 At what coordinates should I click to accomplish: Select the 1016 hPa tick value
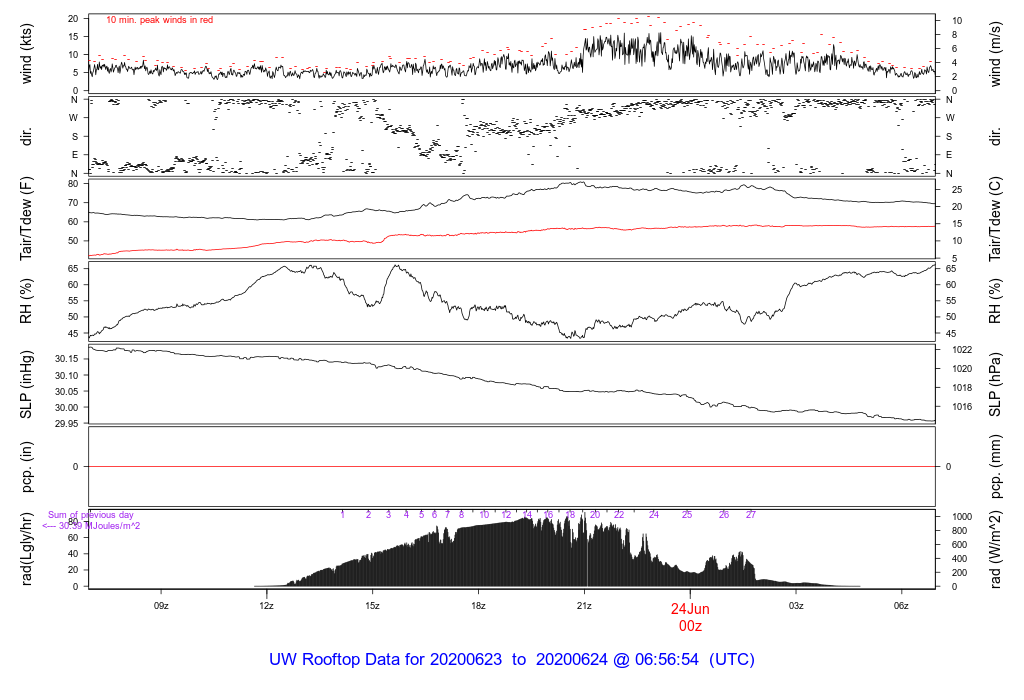click(962, 407)
